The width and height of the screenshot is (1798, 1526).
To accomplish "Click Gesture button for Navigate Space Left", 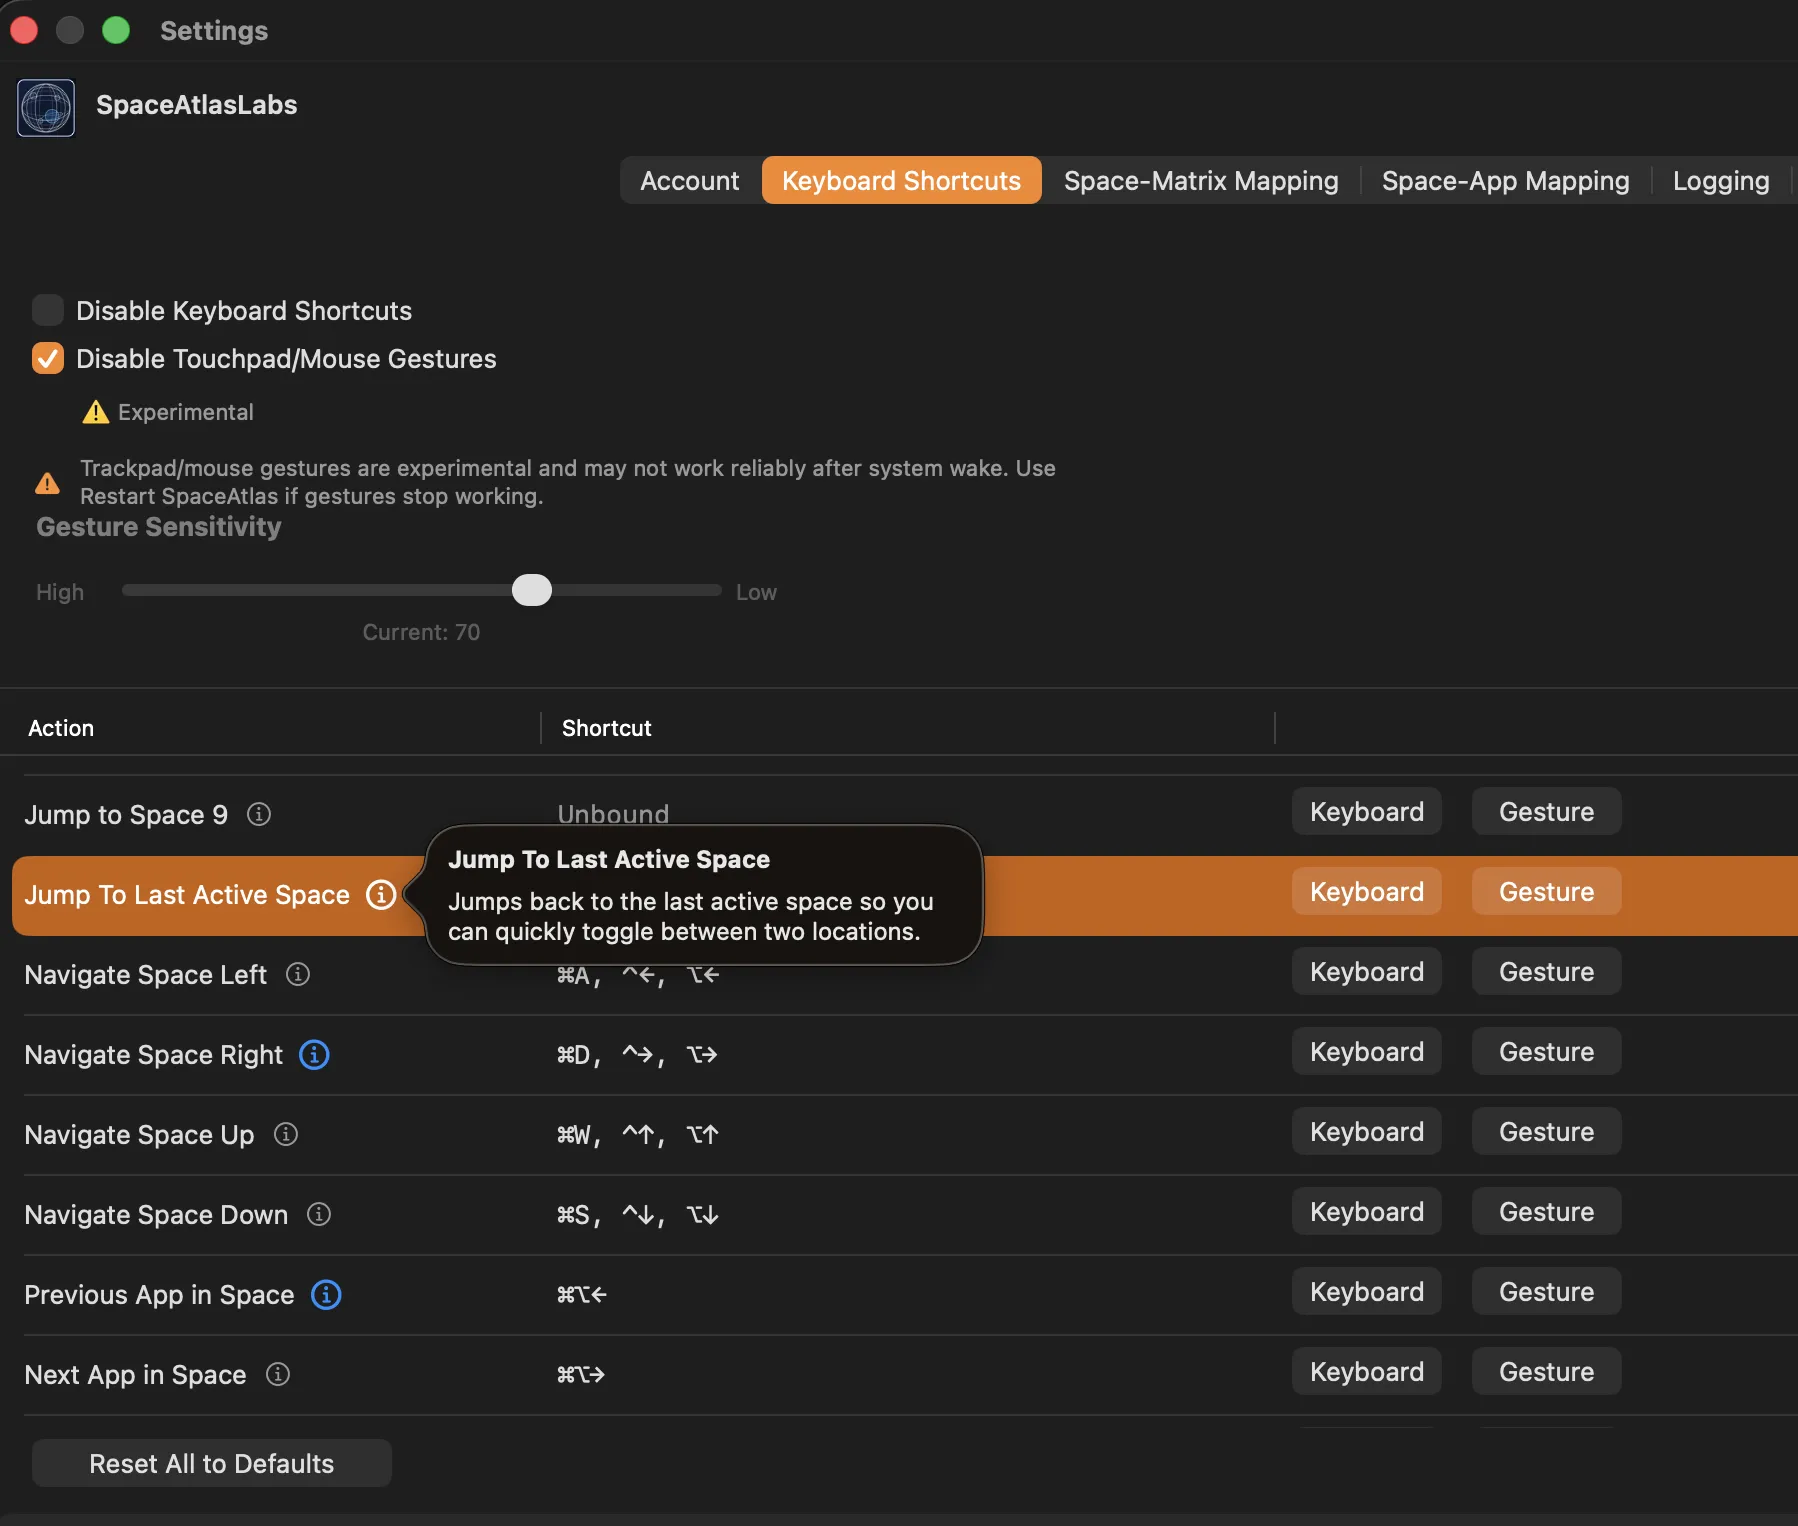I will click(1545, 971).
